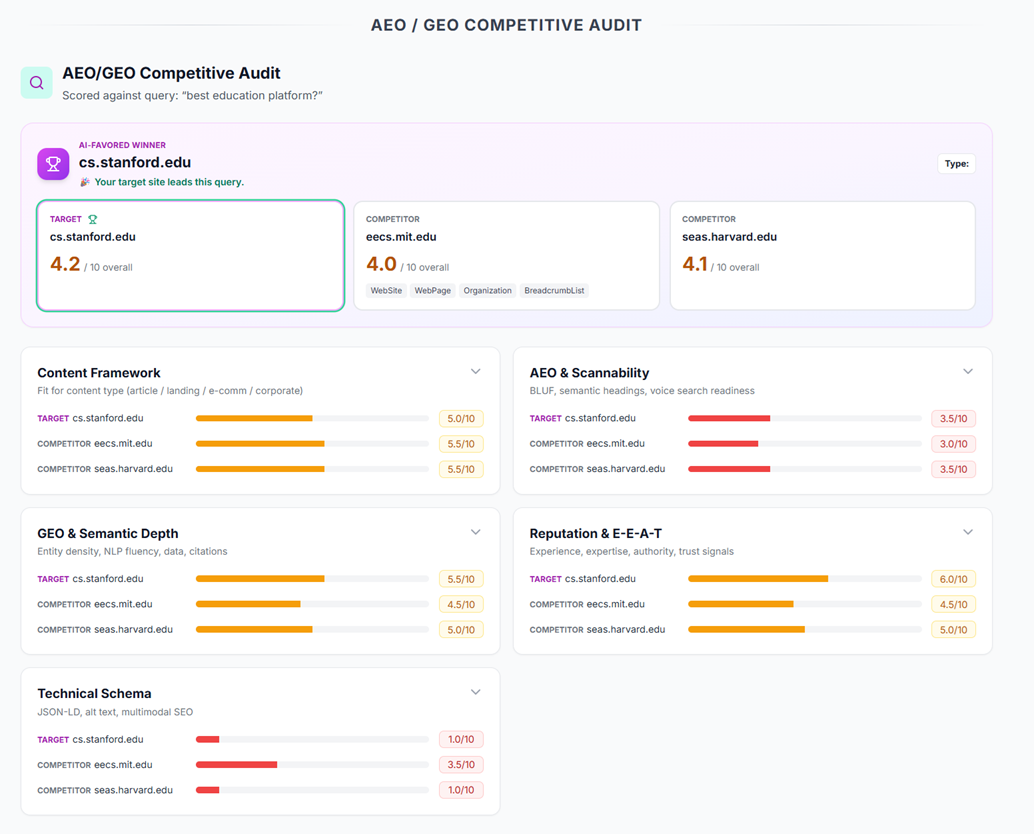Collapse the Content Framework section
The image size is (1034, 834).
tap(475, 371)
